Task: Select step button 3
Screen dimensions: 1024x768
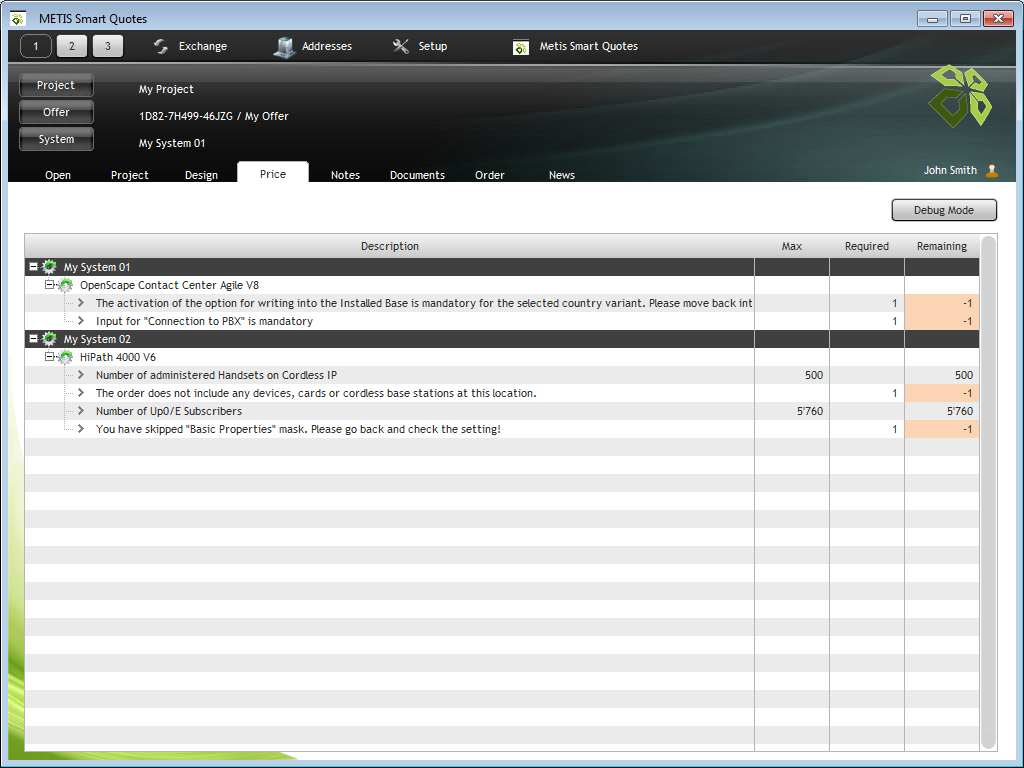Action: tap(108, 46)
